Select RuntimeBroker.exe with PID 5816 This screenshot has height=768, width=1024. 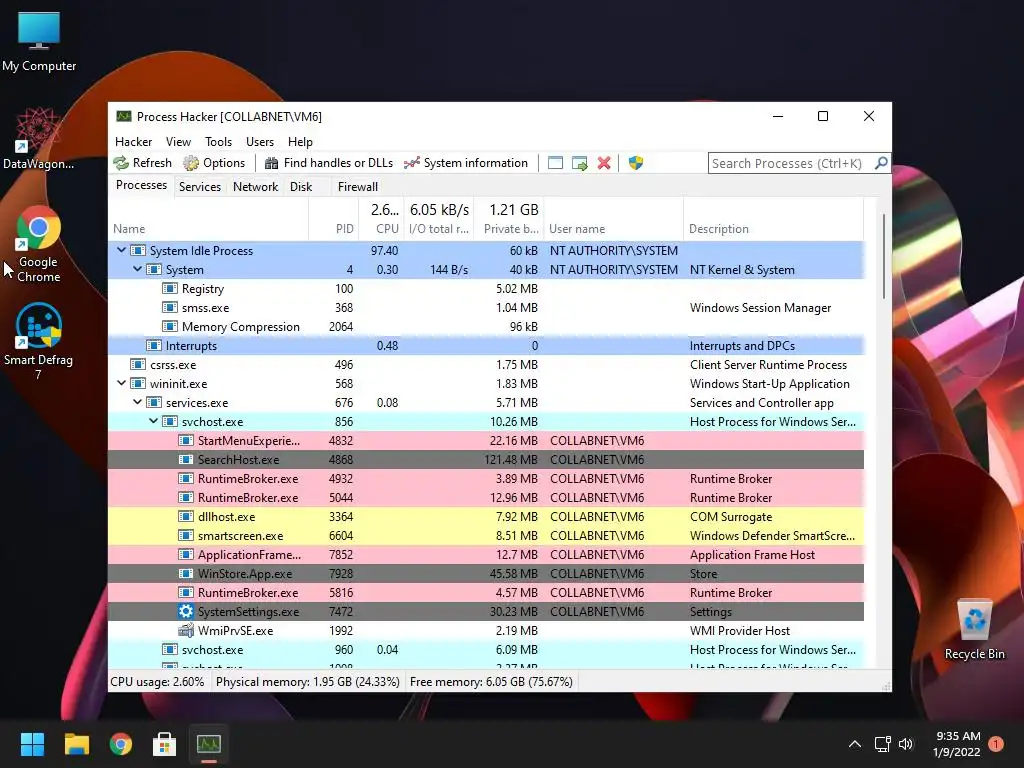click(x=487, y=592)
